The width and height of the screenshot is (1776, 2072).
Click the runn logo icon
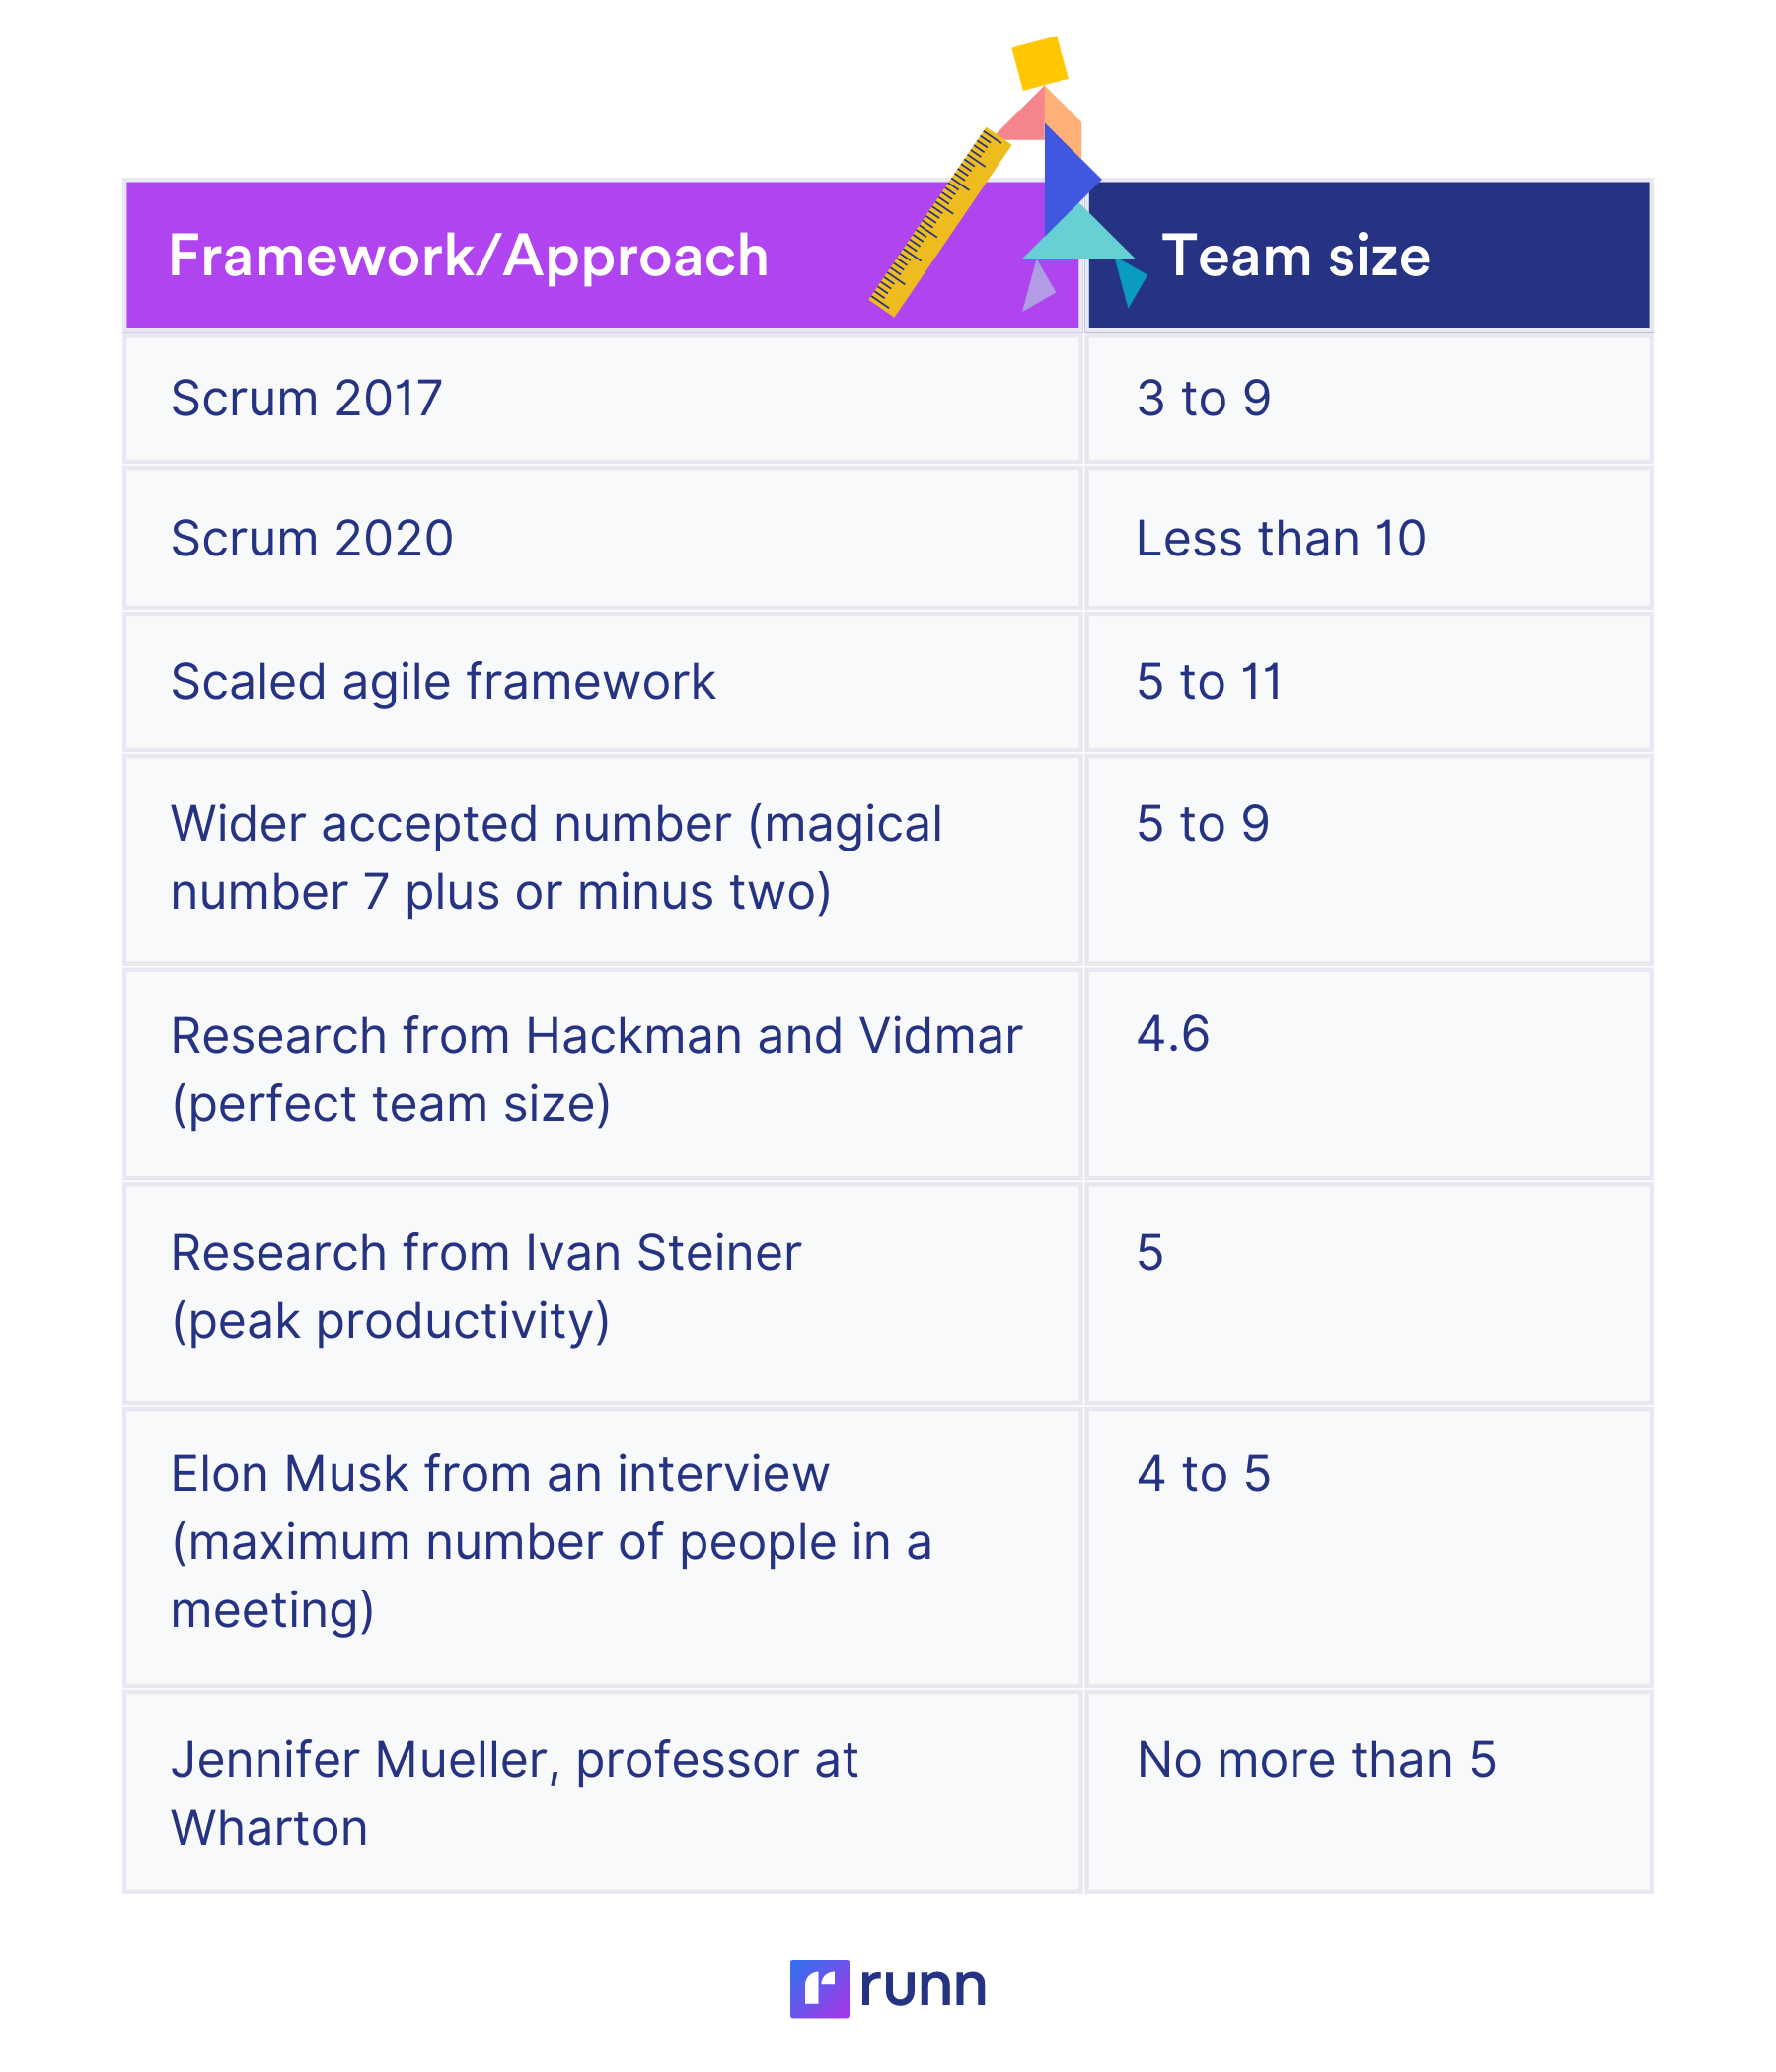(819, 1988)
